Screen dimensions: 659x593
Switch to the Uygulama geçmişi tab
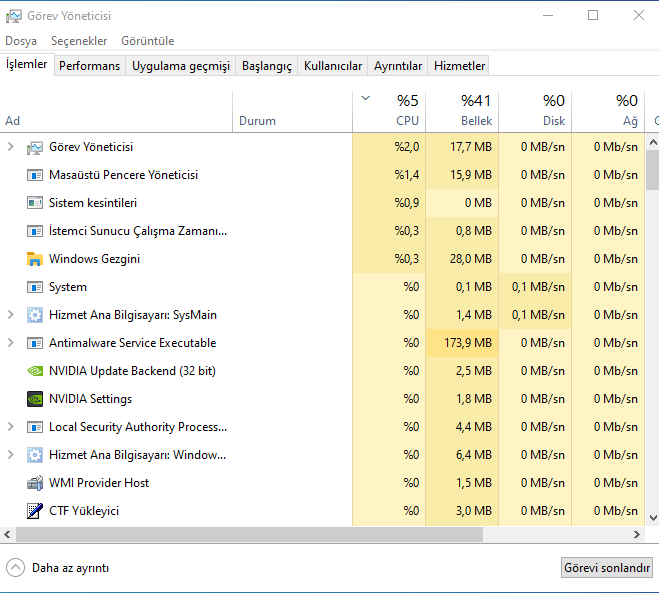tap(181, 66)
